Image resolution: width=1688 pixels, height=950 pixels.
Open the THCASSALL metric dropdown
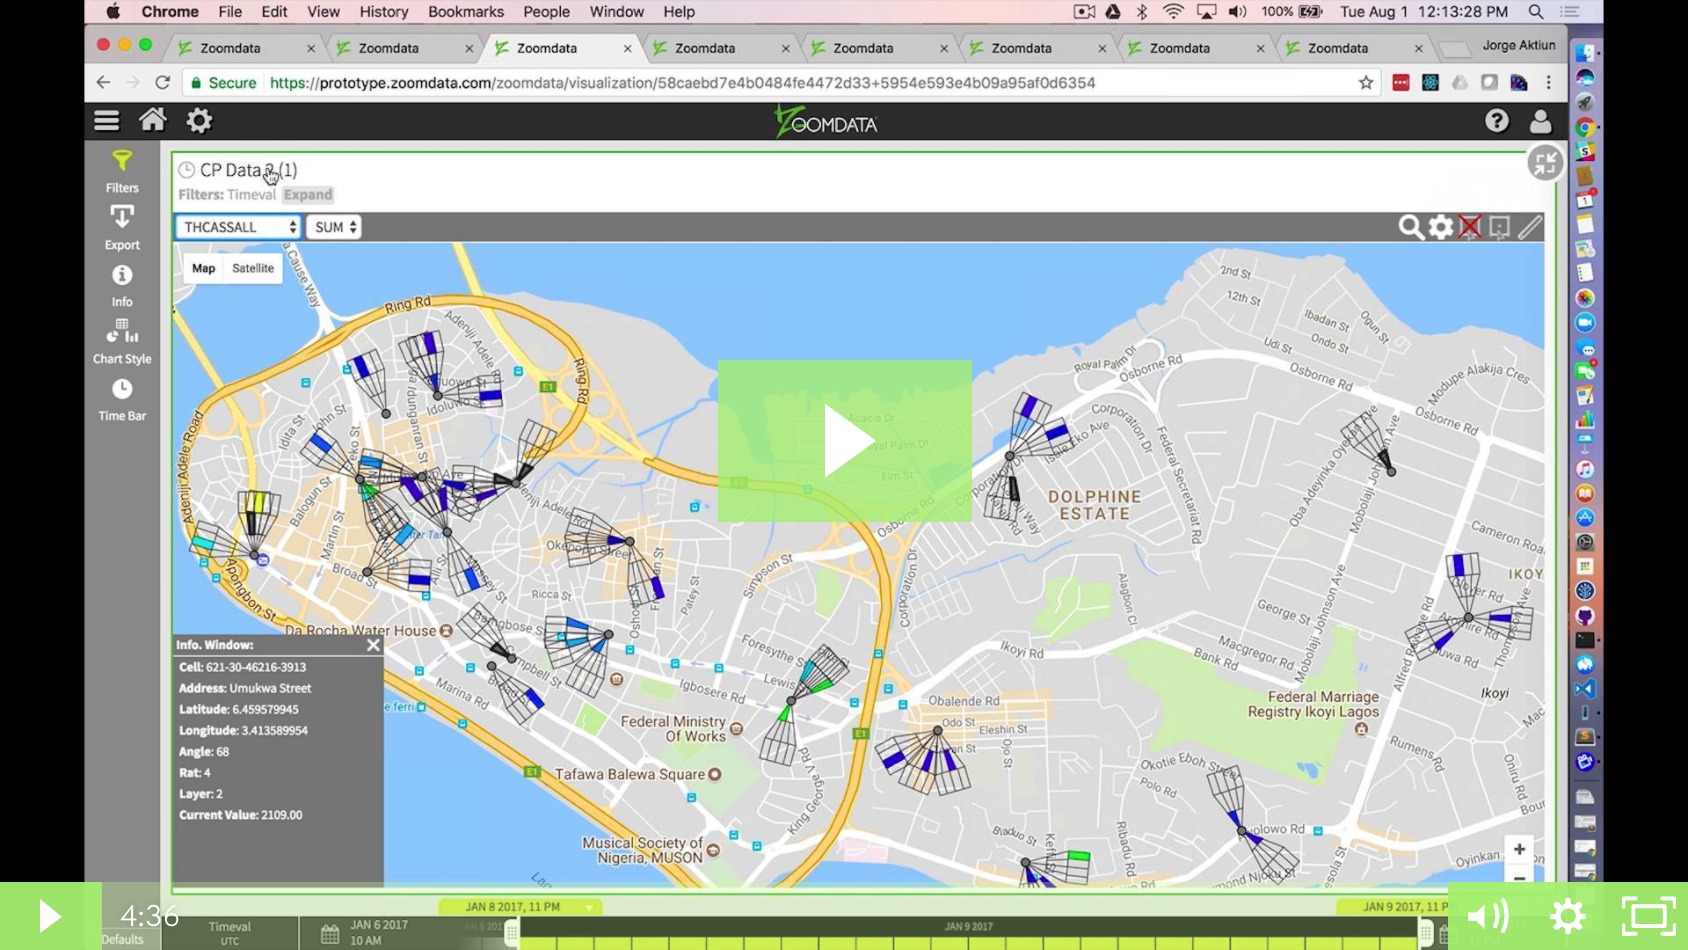(x=239, y=227)
